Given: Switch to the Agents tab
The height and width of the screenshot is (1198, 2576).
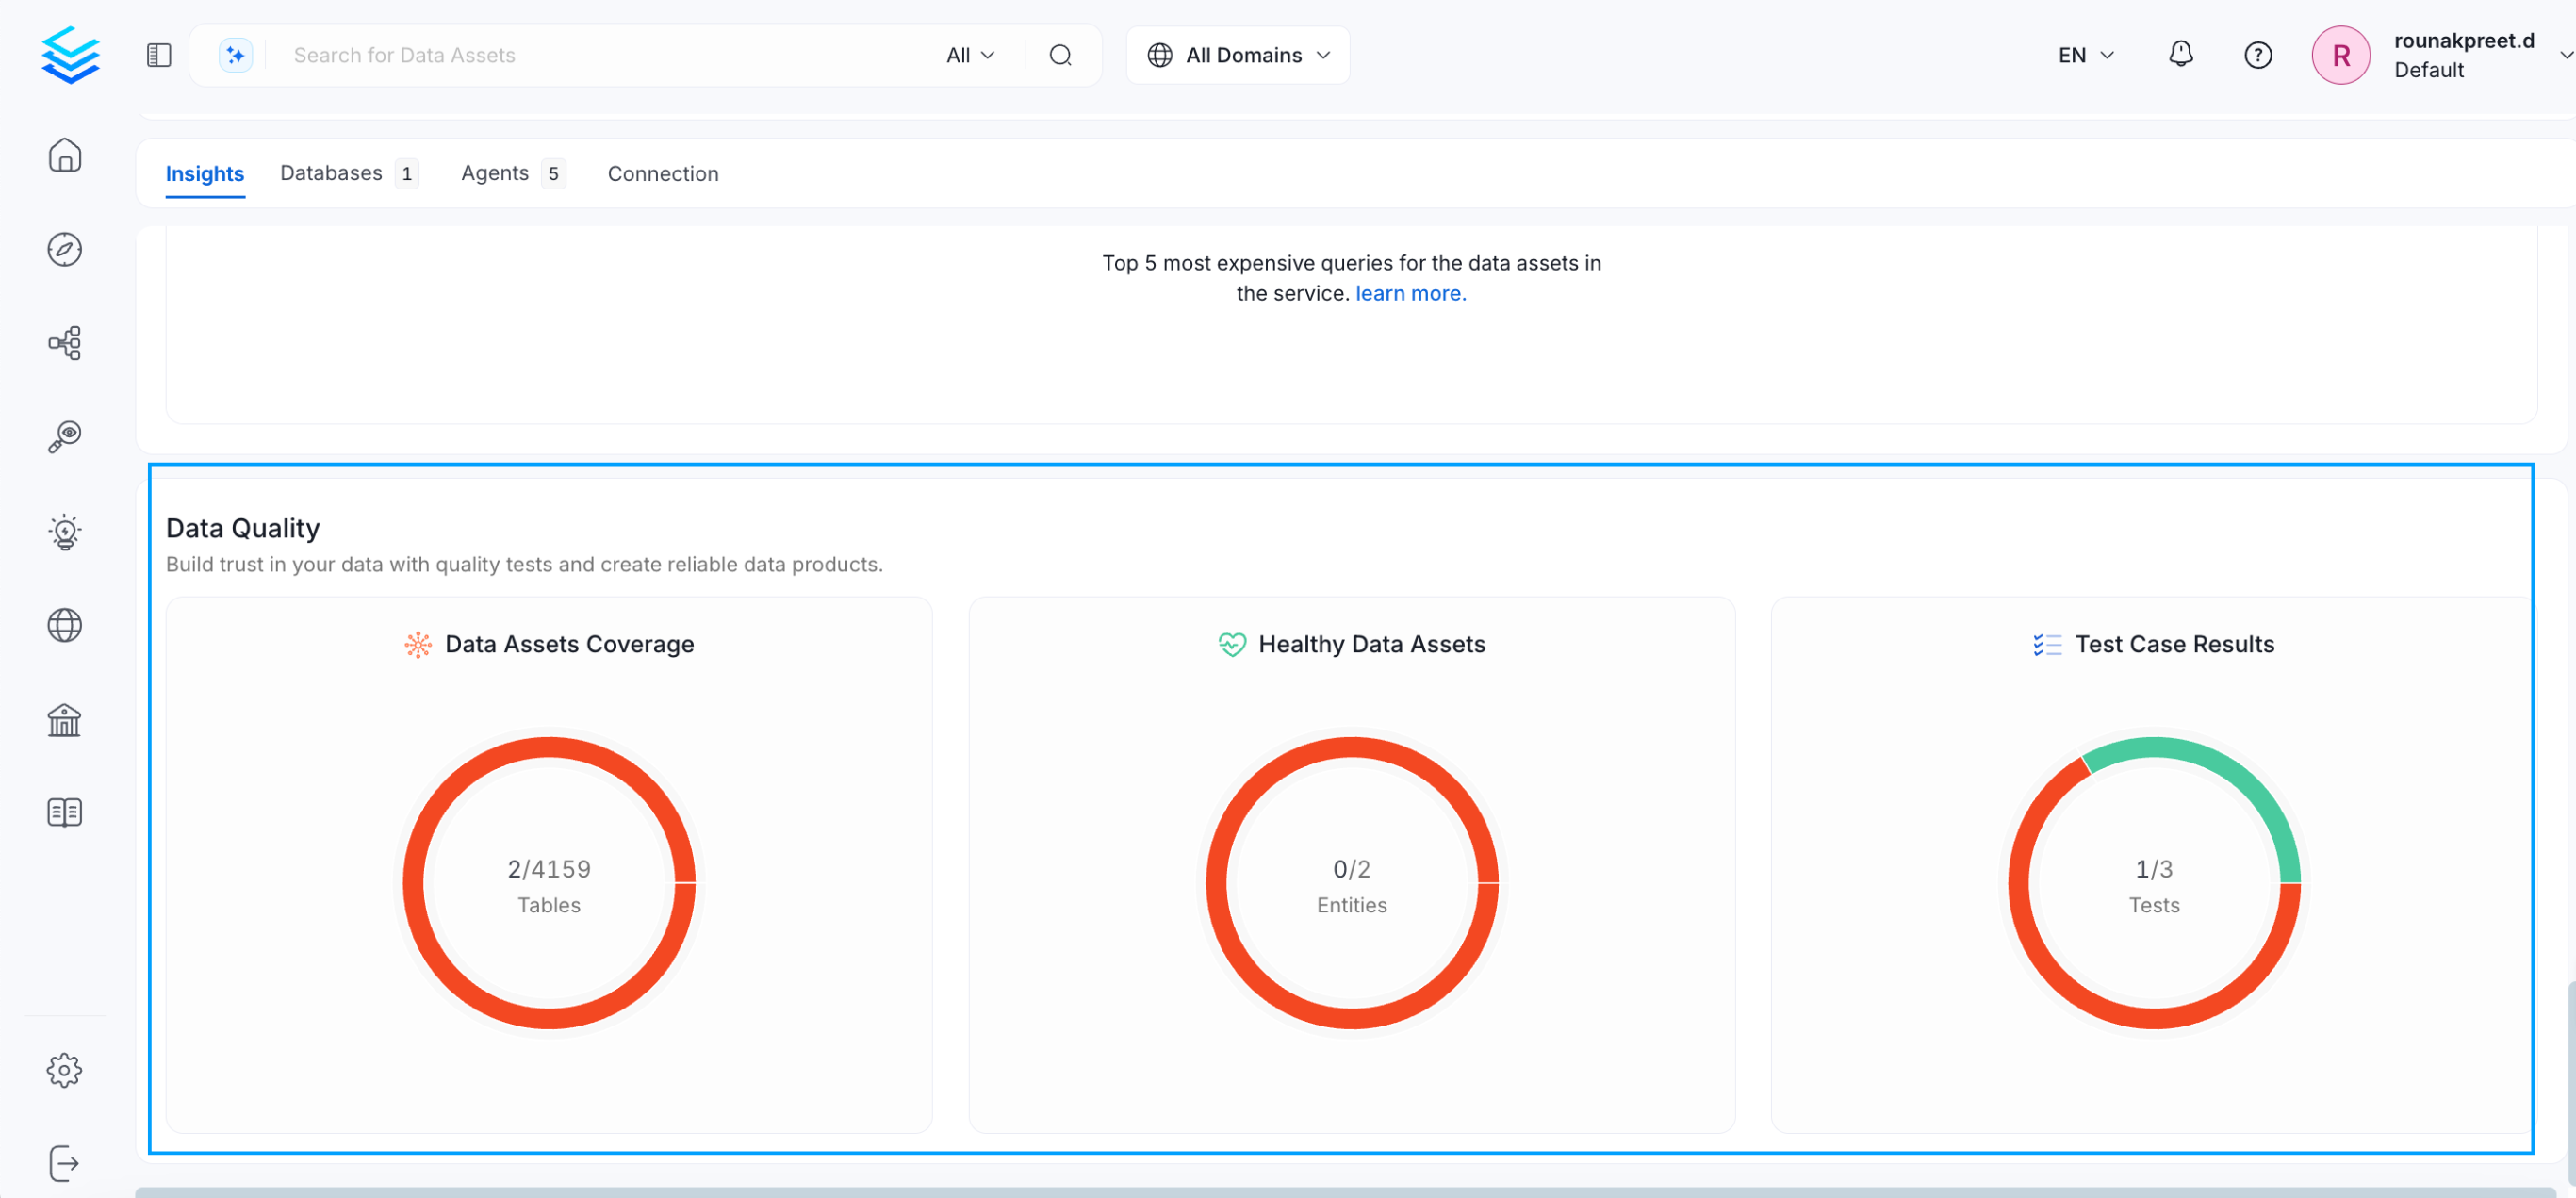Looking at the screenshot, I should (x=495, y=173).
